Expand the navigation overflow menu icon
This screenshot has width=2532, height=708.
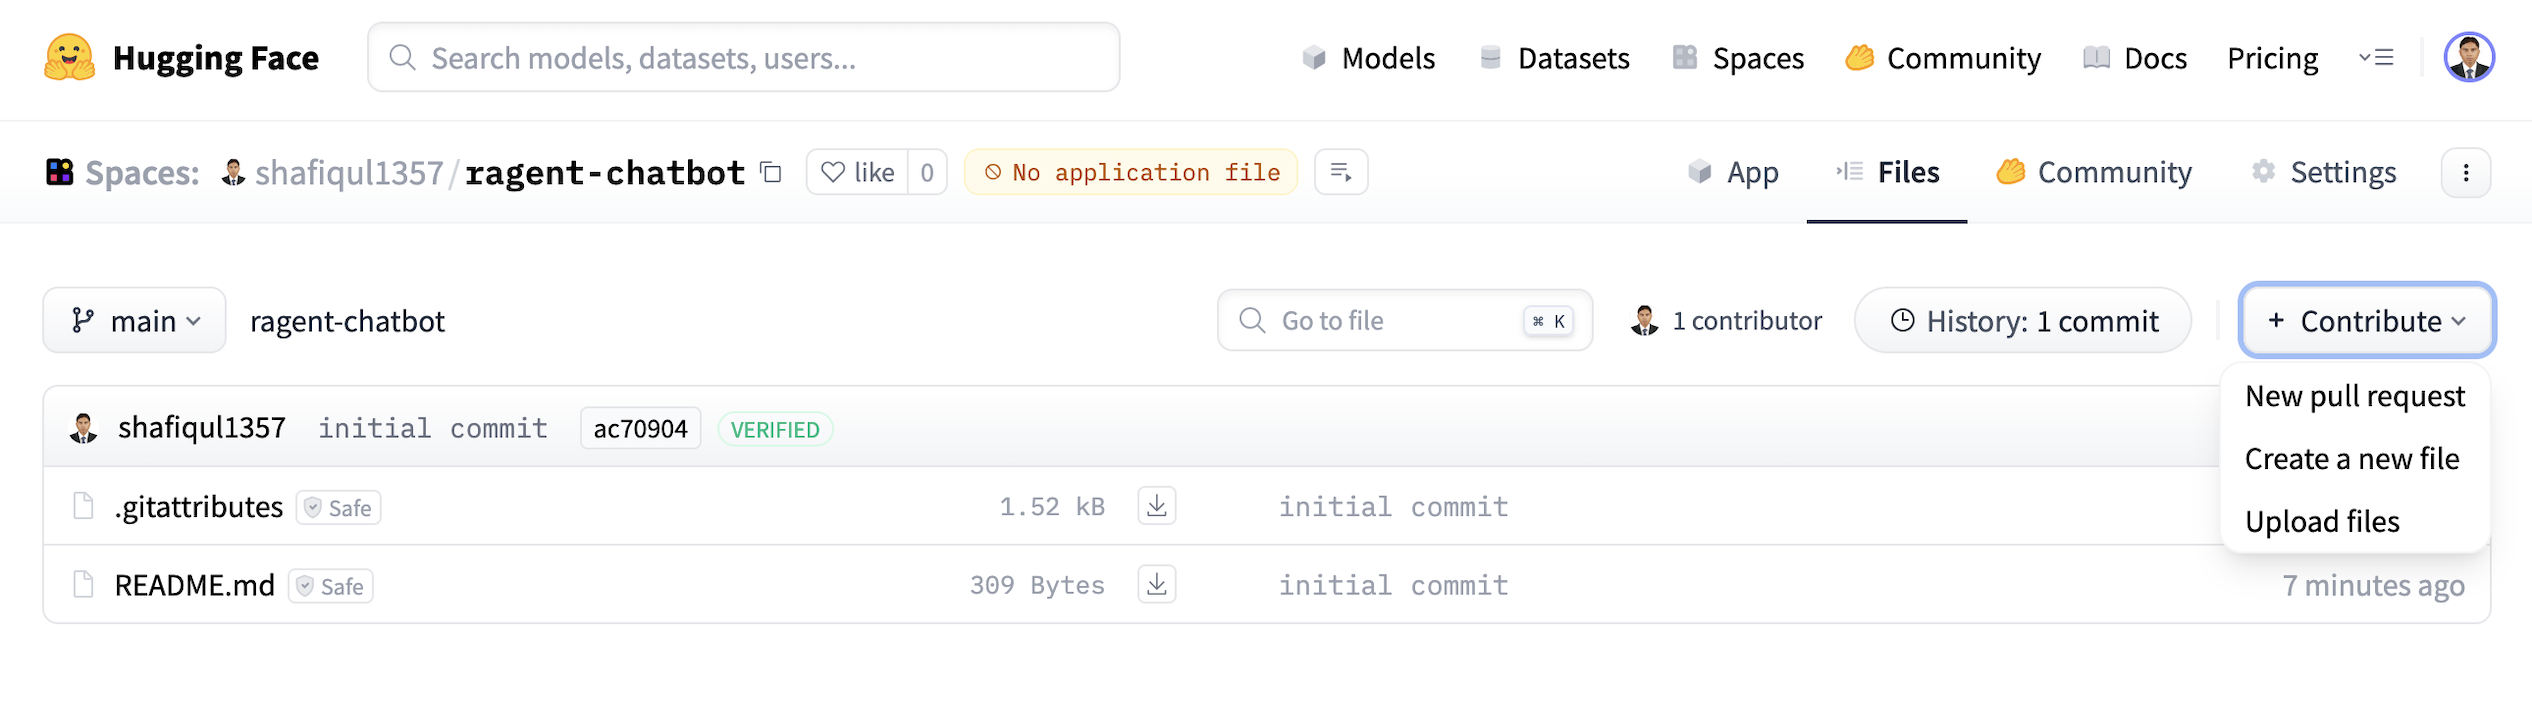click(x=2376, y=58)
